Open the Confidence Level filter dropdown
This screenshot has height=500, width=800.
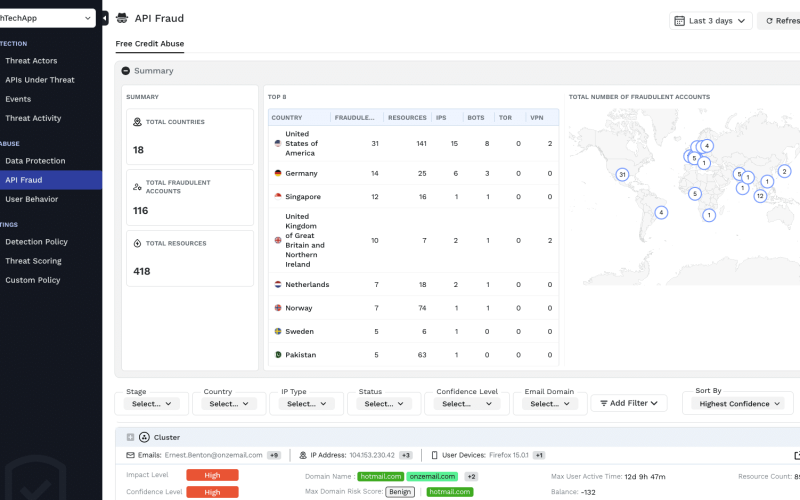point(462,404)
